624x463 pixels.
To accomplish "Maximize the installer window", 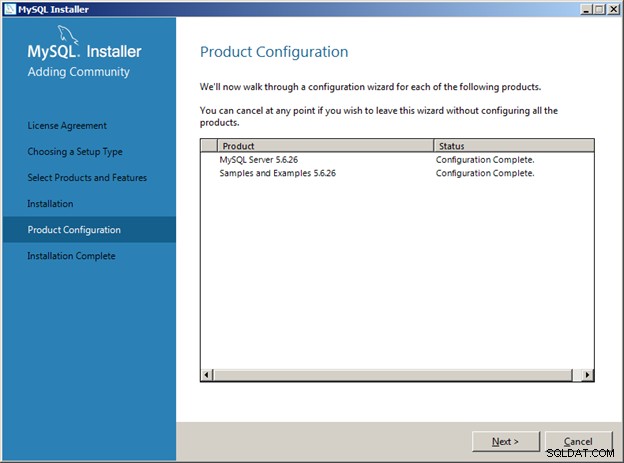I will (600, 9).
